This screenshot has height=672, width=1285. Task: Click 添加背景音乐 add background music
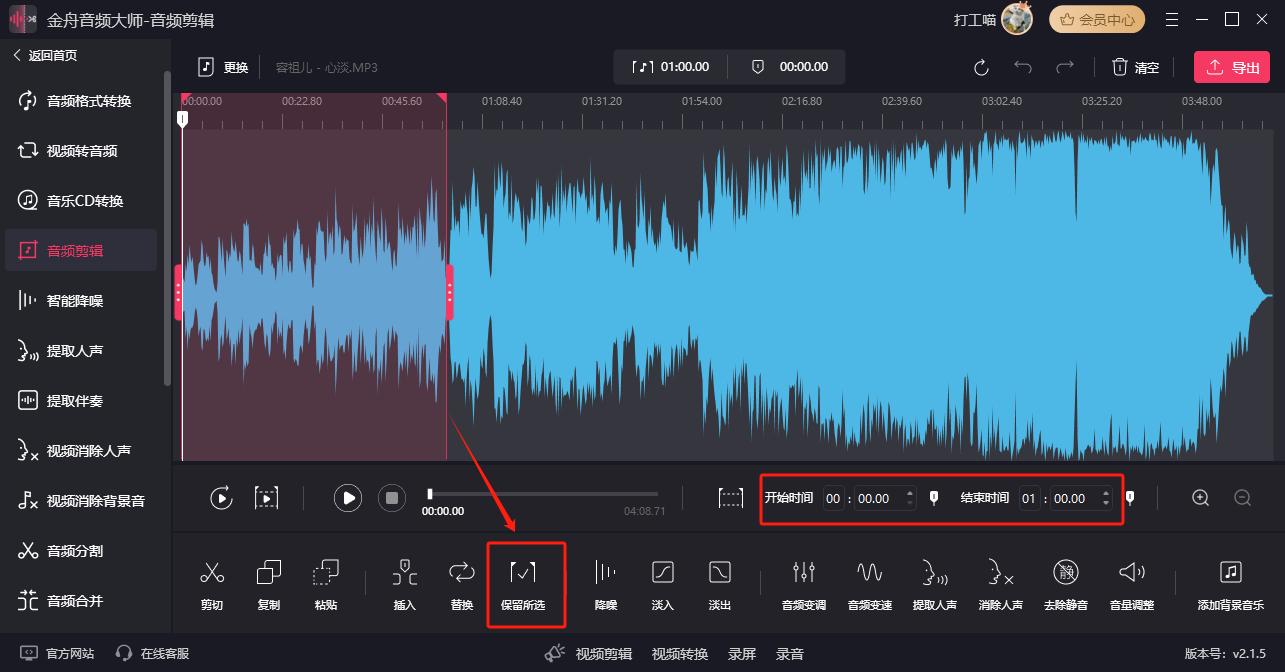pyautogui.click(x=1230, y=583)
